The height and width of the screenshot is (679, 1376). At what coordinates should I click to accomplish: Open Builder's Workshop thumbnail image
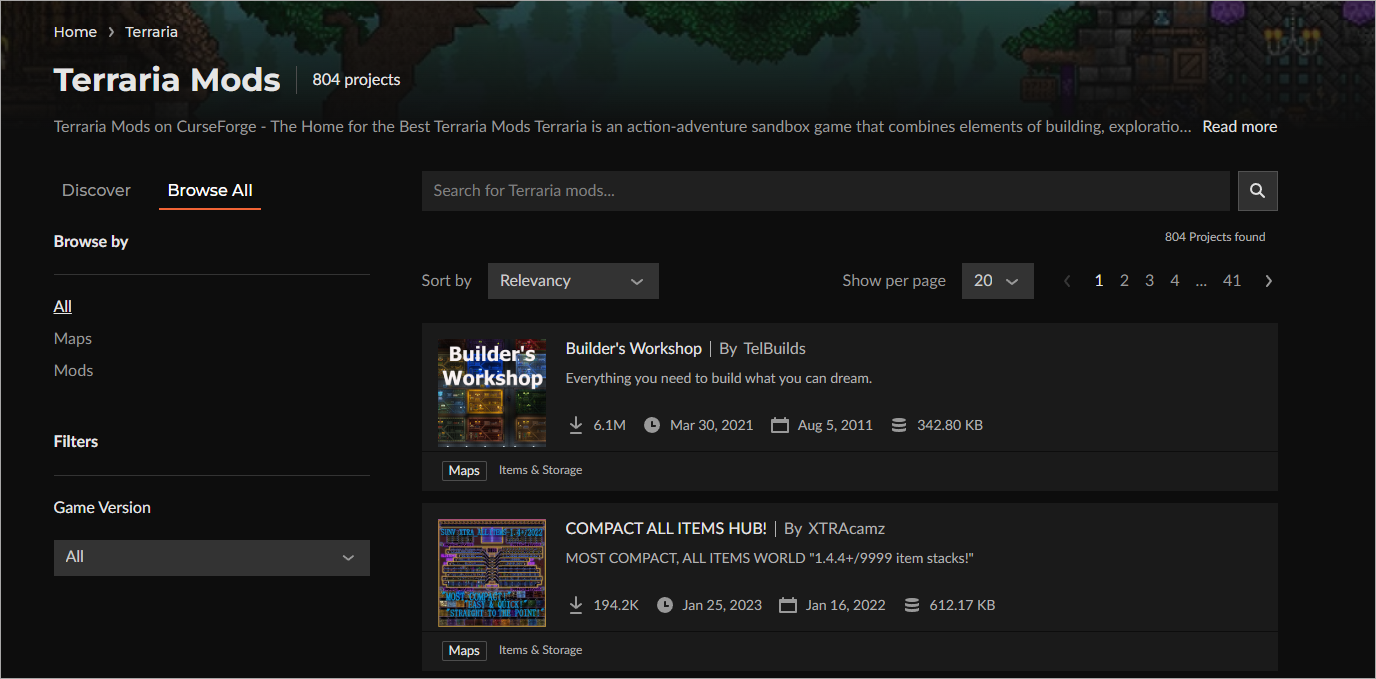pos(492,393)
